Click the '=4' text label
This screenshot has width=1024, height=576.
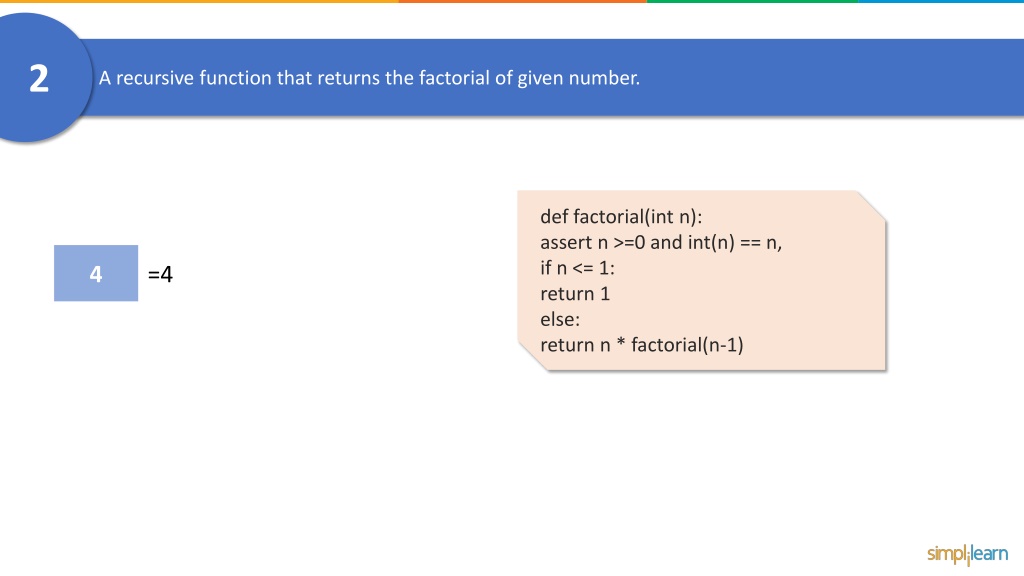[160, 274]
